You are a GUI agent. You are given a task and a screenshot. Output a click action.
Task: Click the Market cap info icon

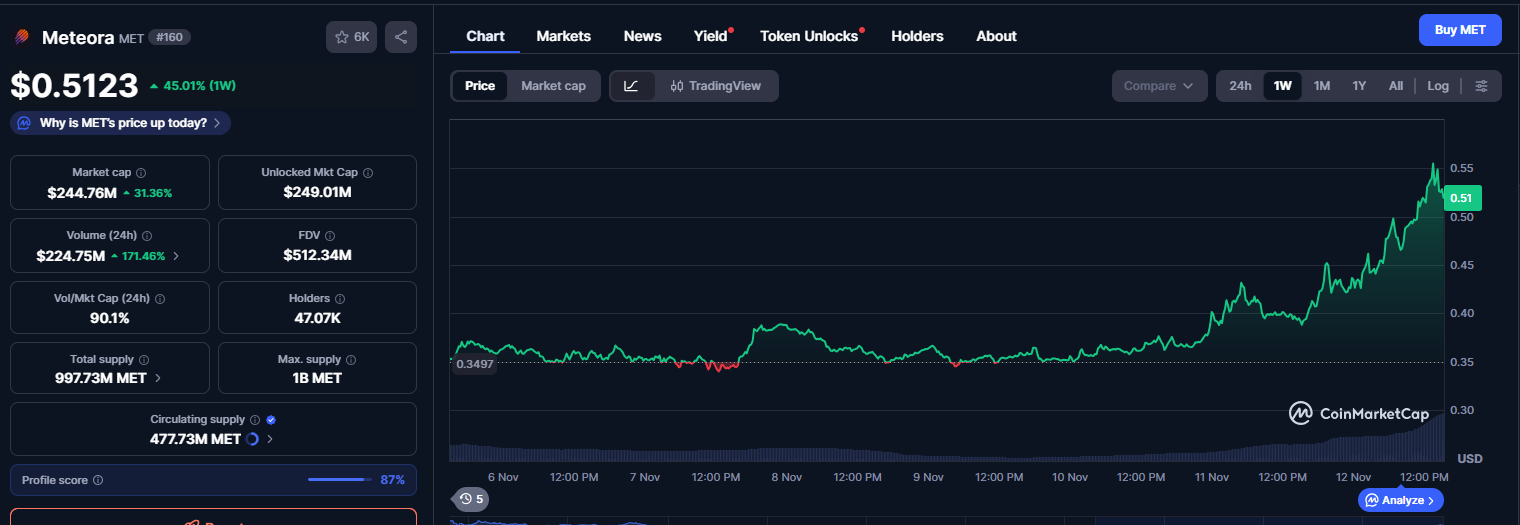(x=141, y=173)
